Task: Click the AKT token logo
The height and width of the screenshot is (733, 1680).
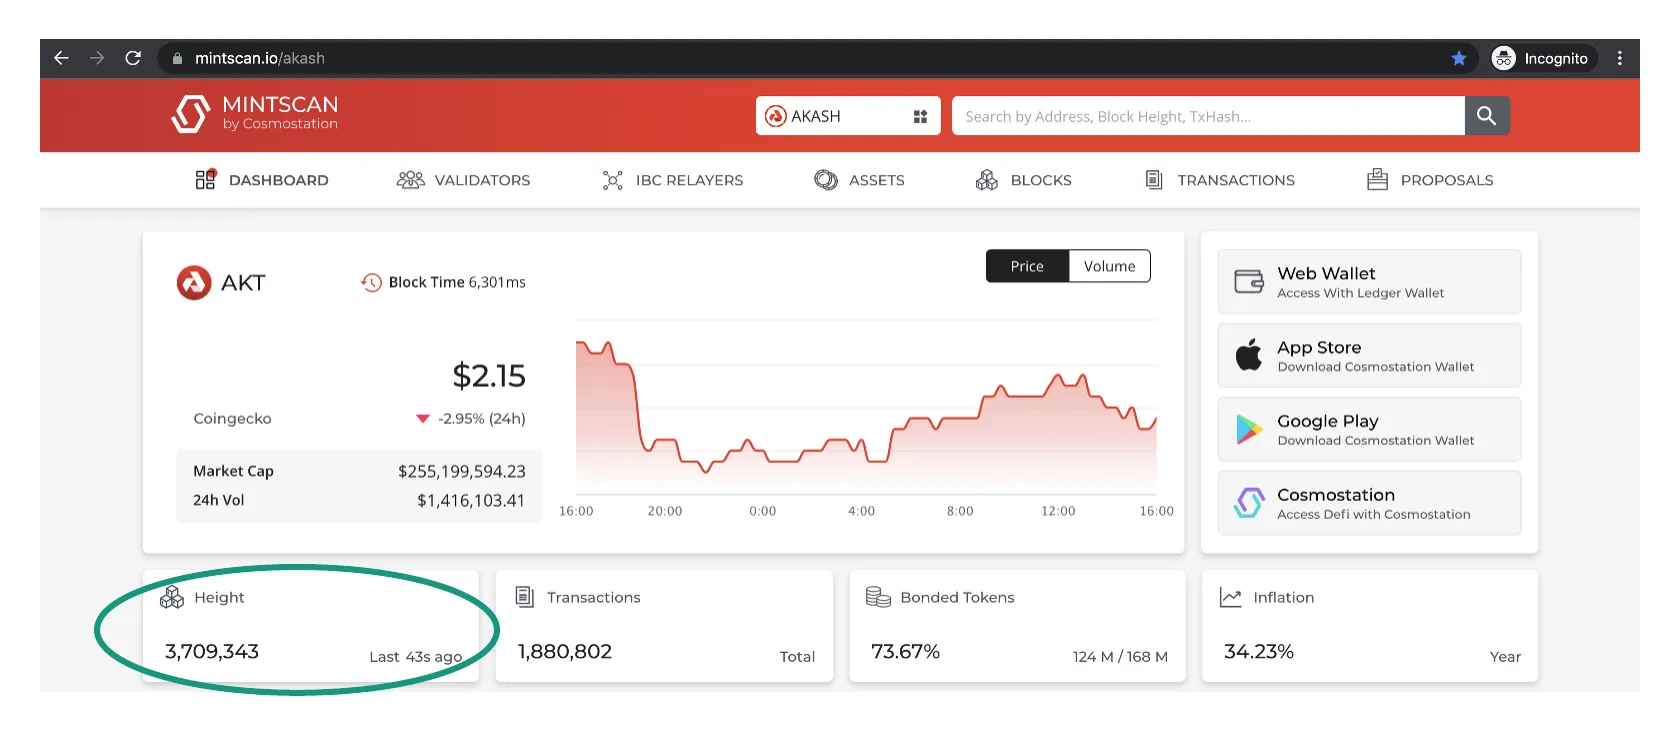Action: 194,283
